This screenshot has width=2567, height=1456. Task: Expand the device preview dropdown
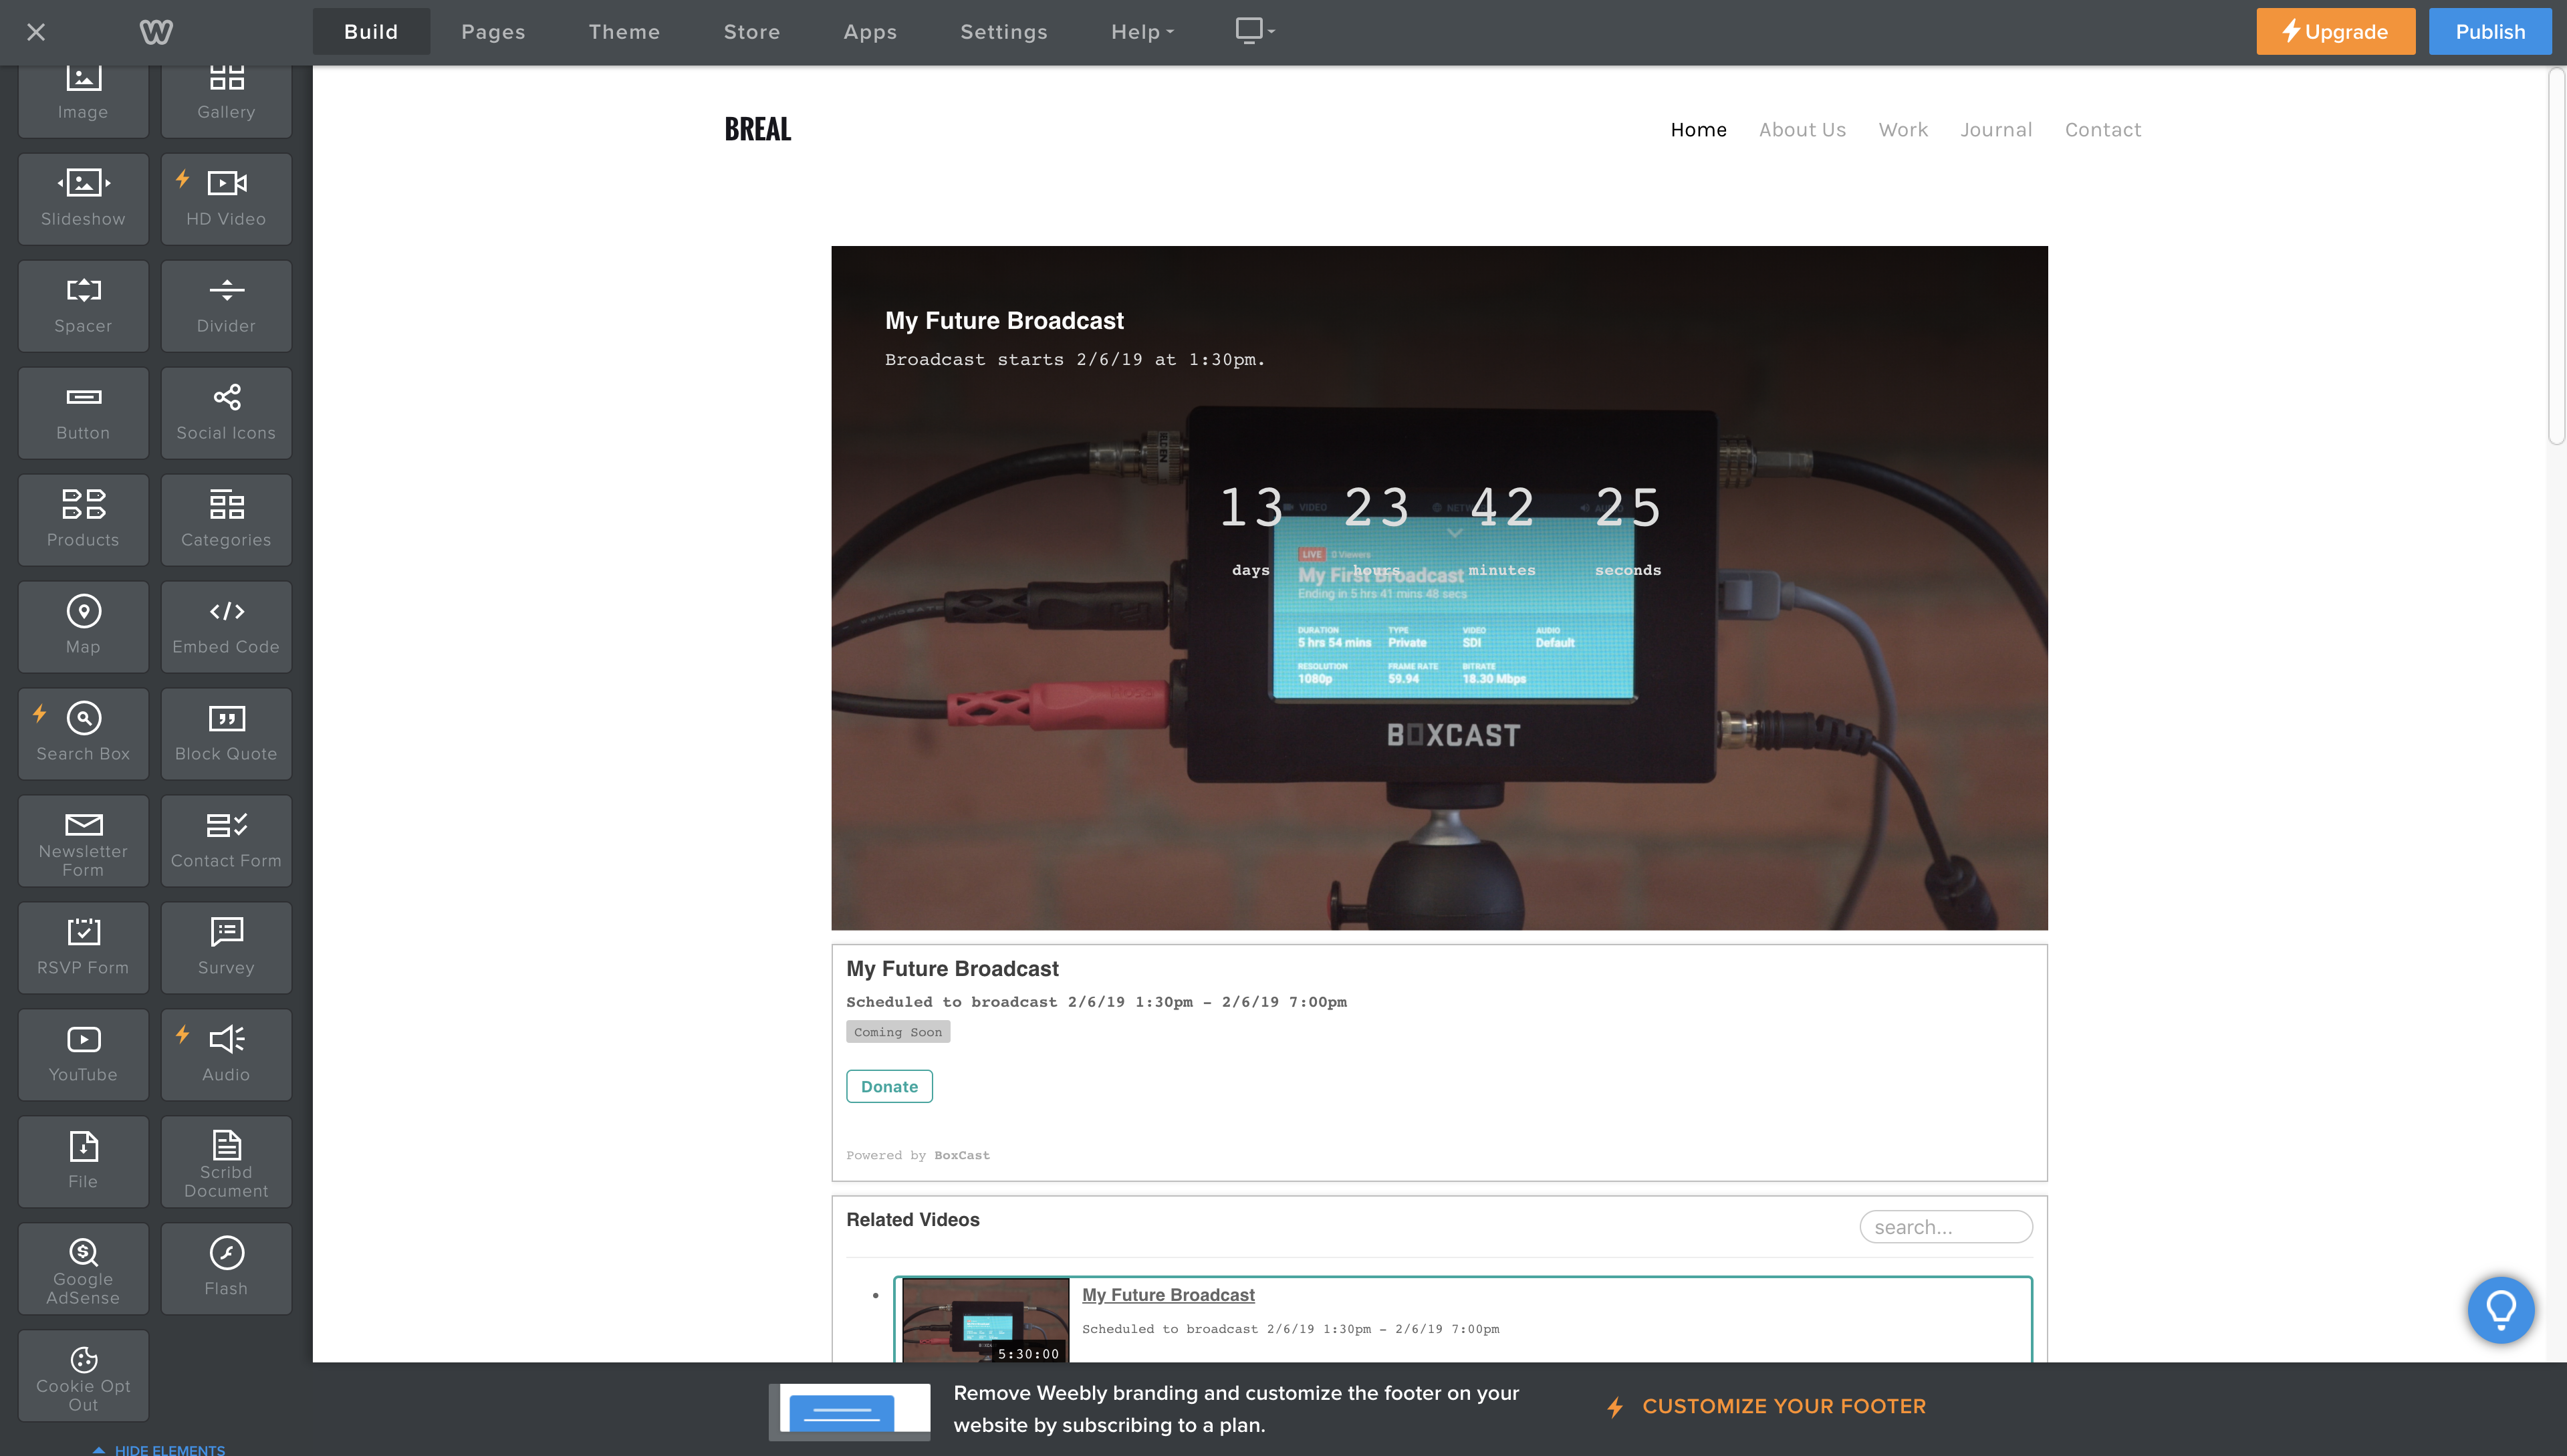click(x=1255, y=31)
